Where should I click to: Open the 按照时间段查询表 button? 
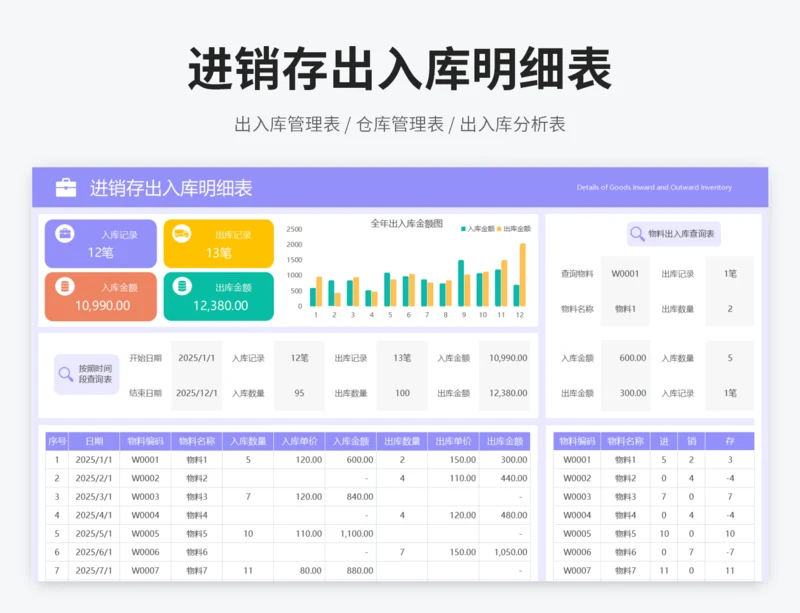86,374
